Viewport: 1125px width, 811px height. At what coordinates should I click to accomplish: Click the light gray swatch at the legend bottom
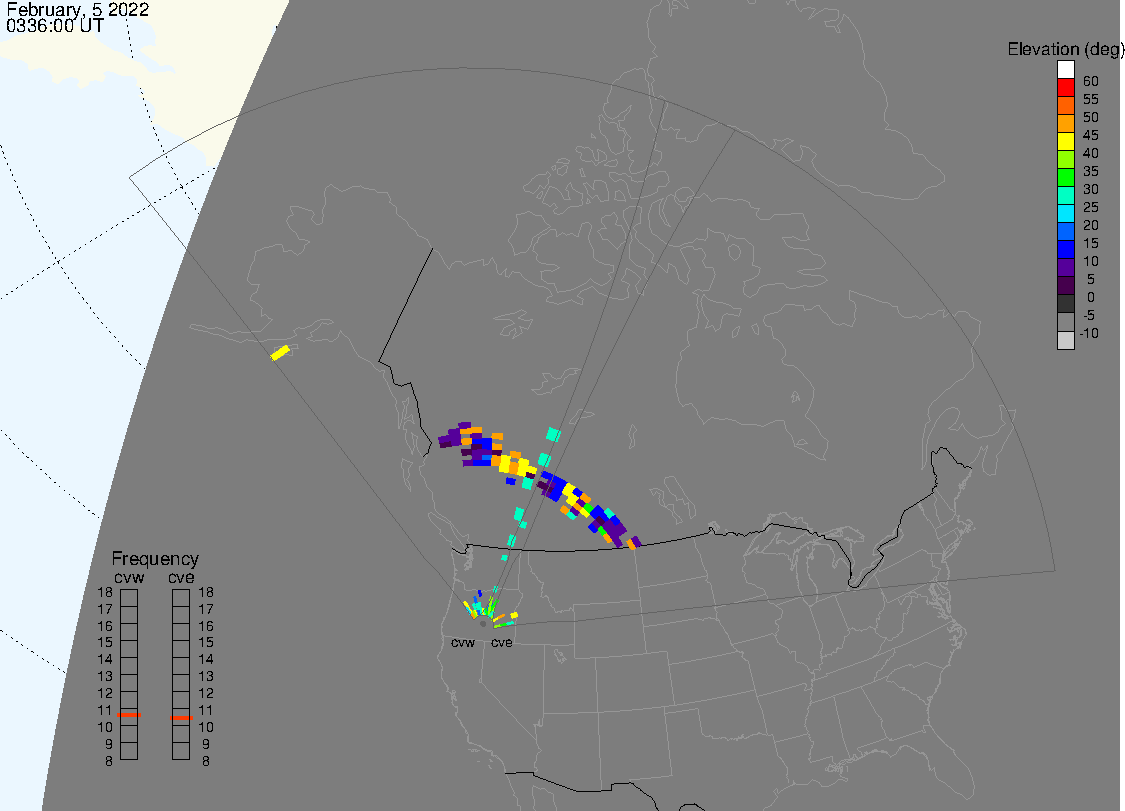coord(1065,340)
